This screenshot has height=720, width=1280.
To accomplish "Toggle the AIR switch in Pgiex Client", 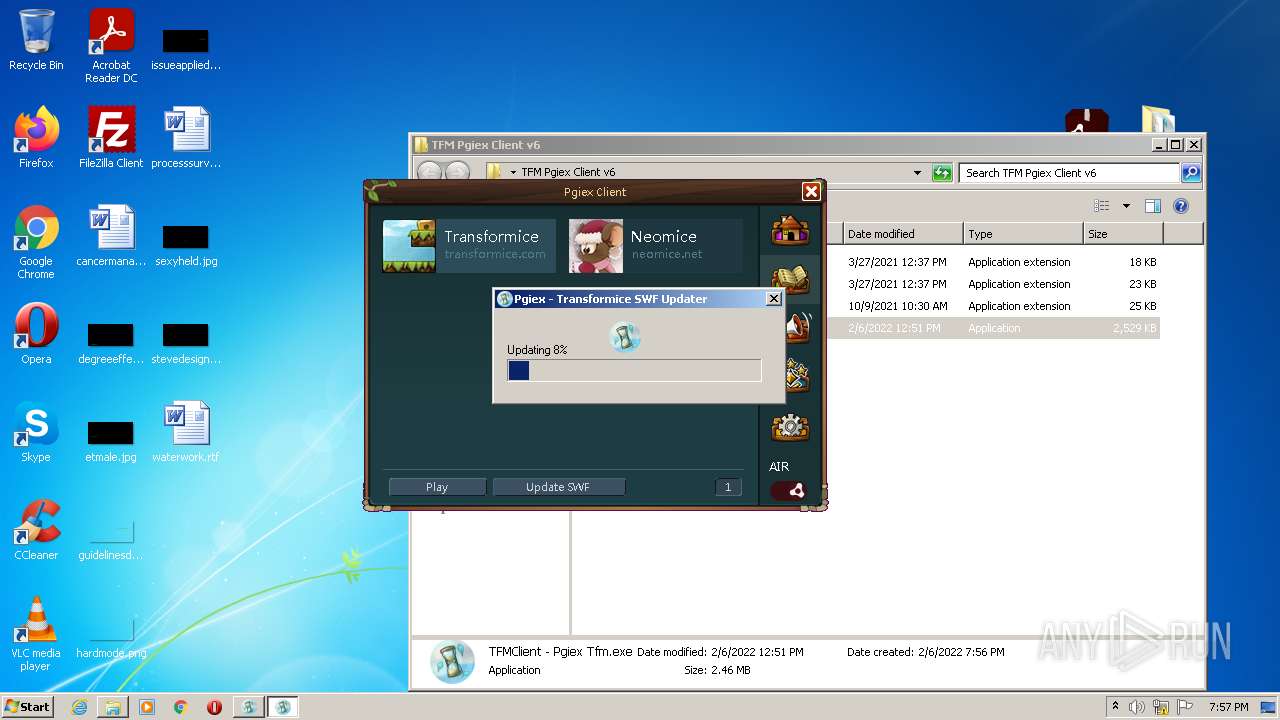I will 788,490.
